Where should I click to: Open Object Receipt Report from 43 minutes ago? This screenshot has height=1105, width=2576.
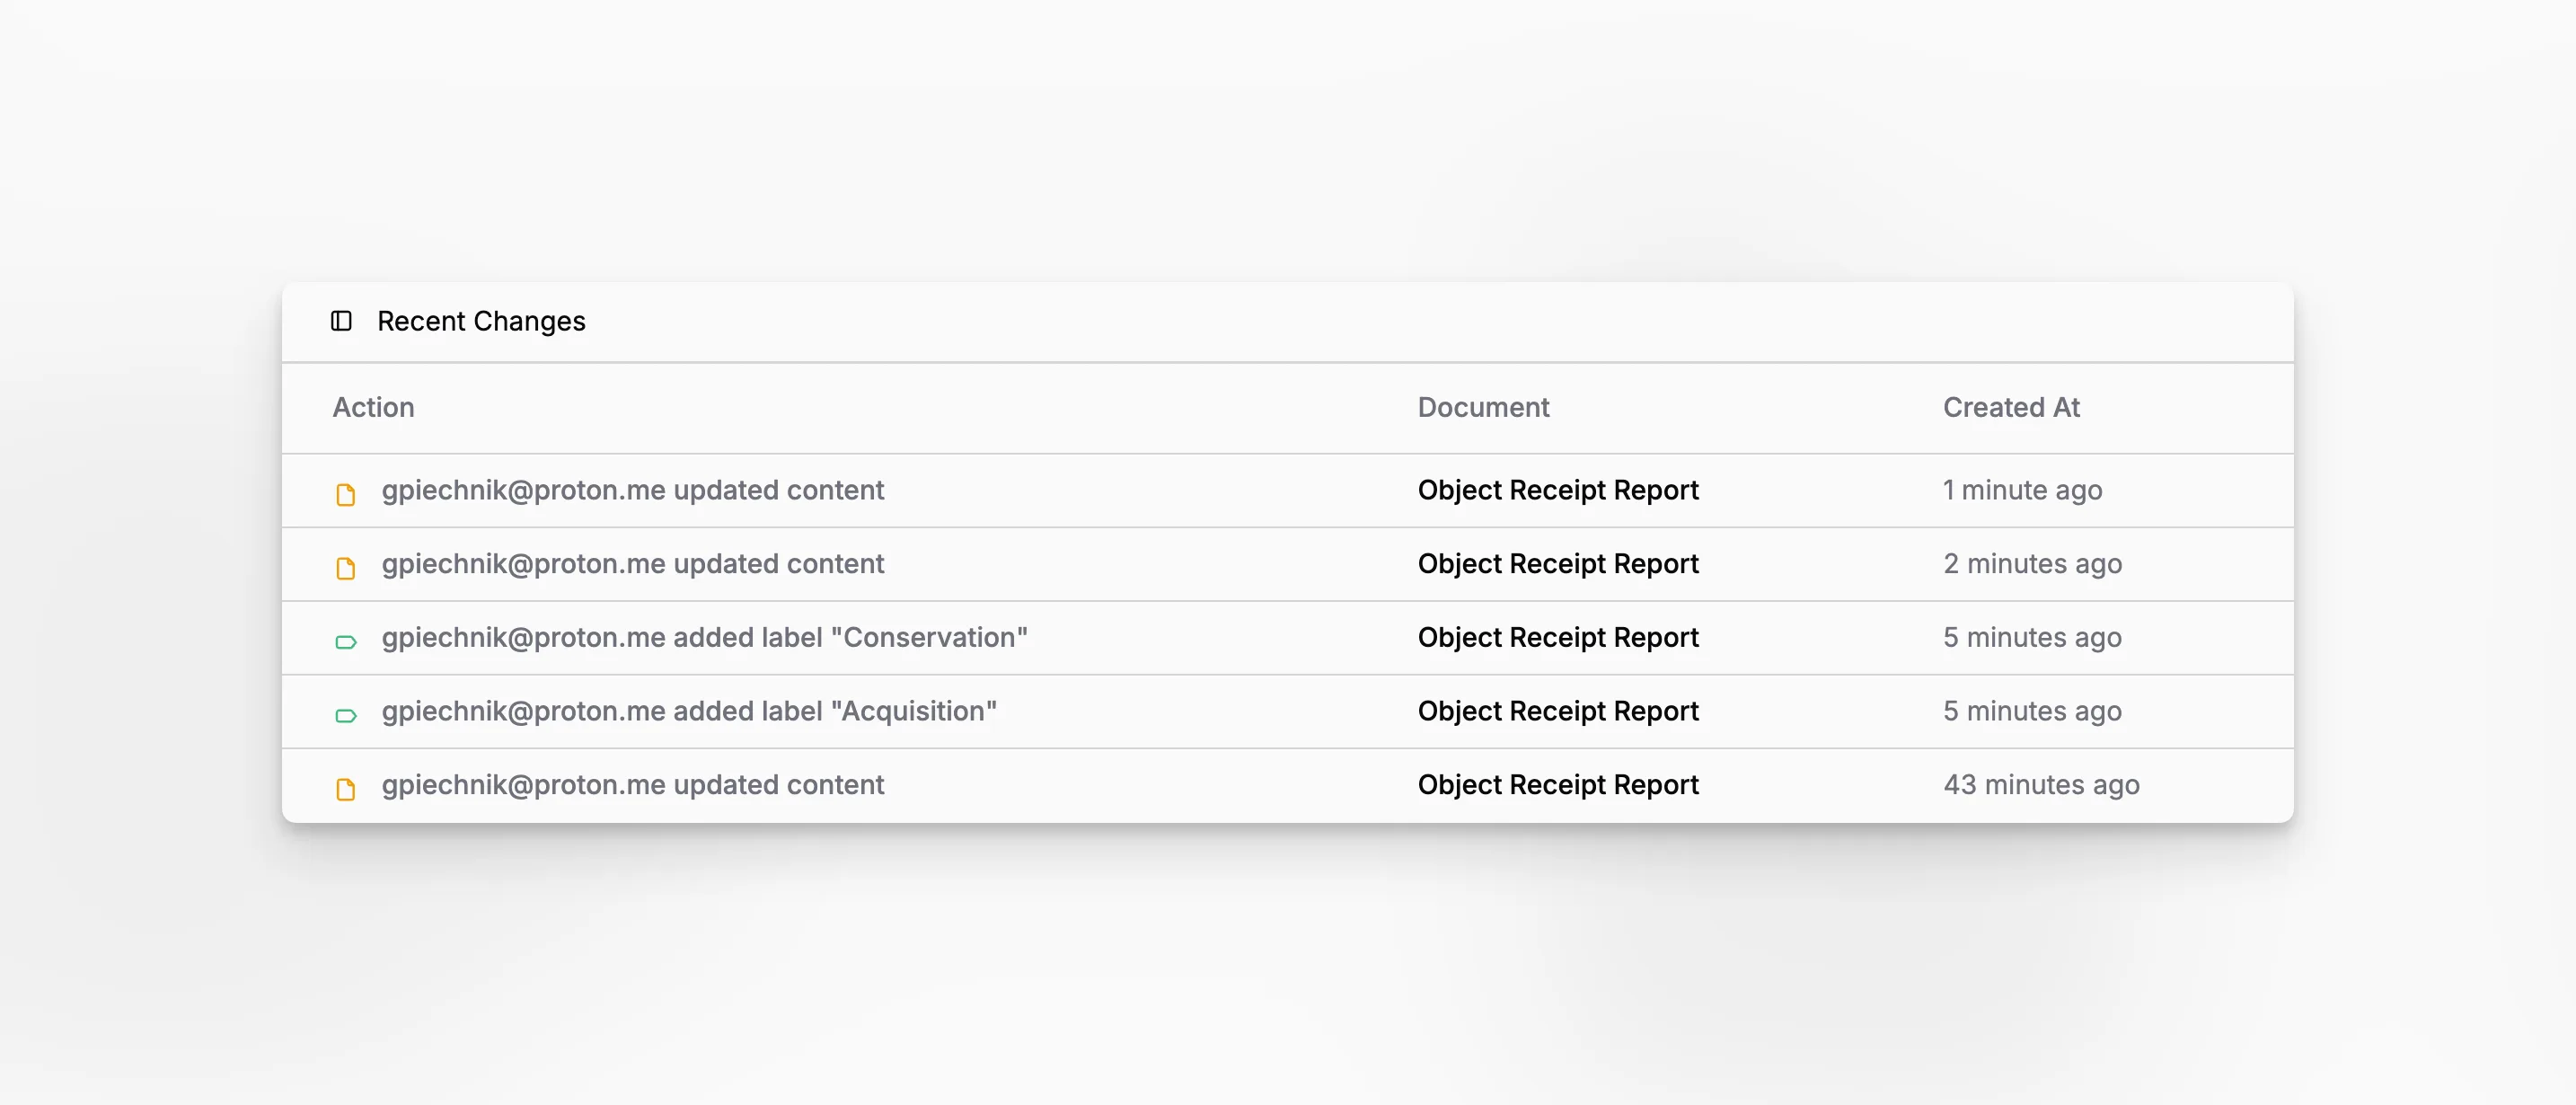(1558, 785)
